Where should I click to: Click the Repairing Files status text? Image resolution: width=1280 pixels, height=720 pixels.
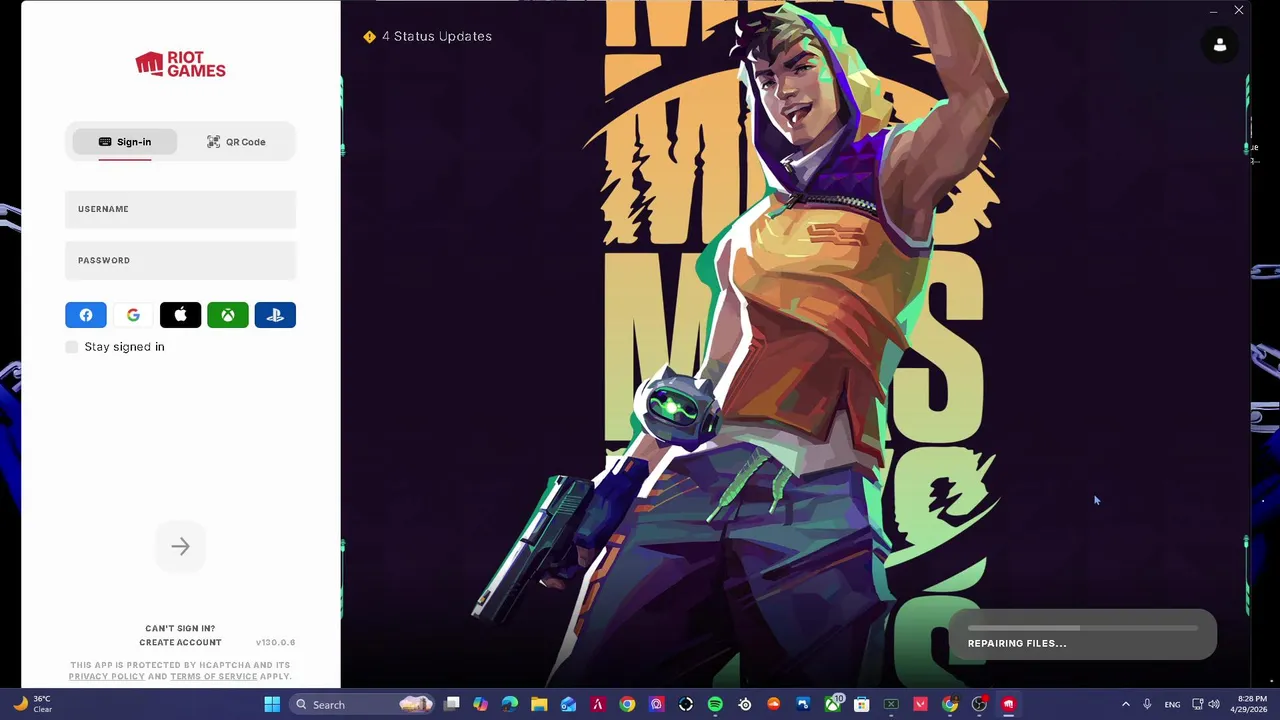(1017, 643)
